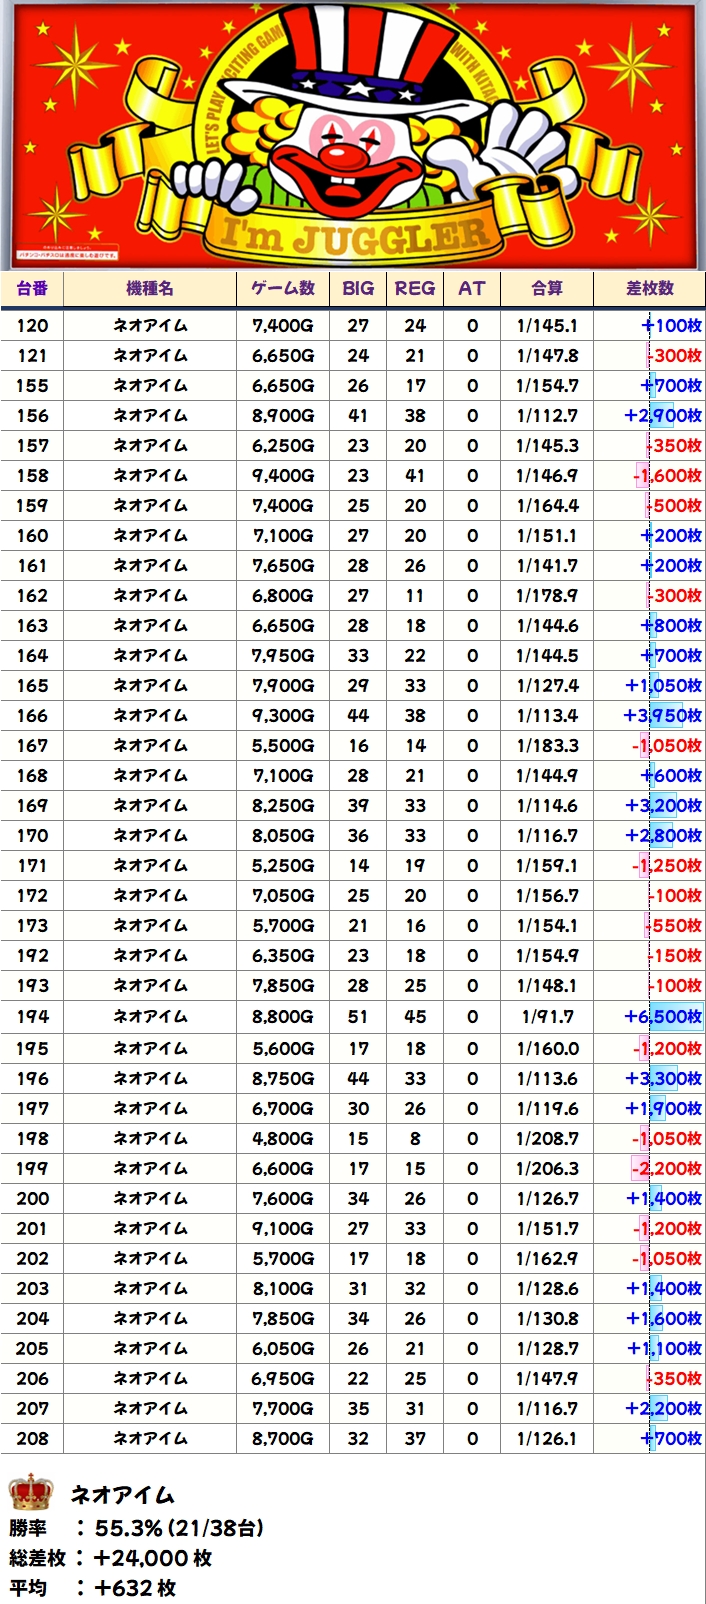
Task: Click the 9,400G game count cell
Action: click(x=283, y=476)
